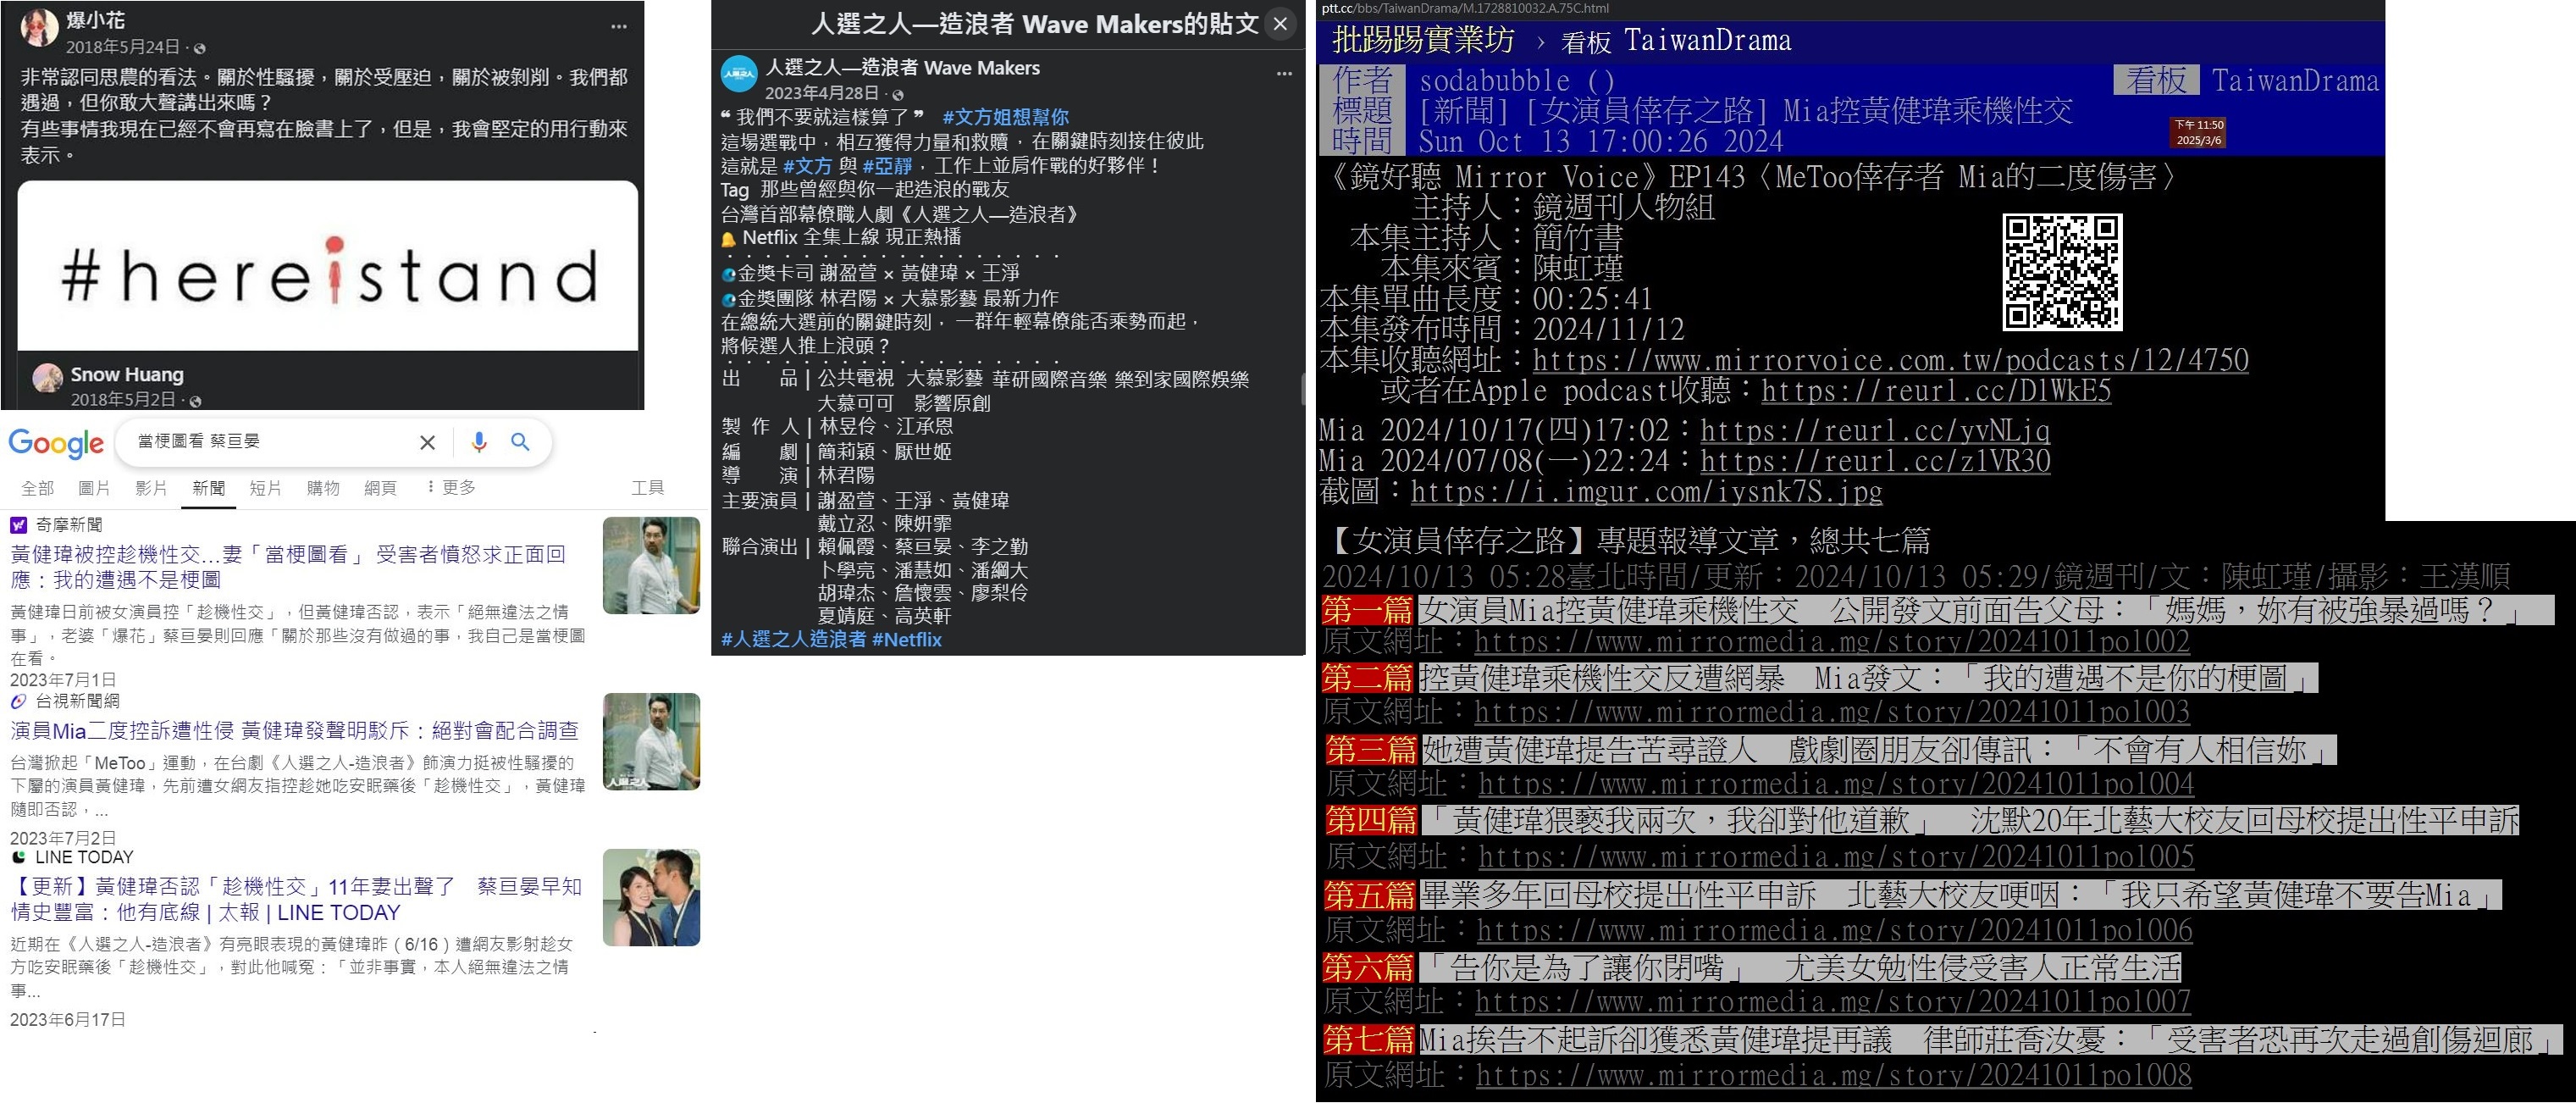This screenshot has height=1103, width=2576.
Task: Click 爆小花 profile name
Action: pos(95,20)
